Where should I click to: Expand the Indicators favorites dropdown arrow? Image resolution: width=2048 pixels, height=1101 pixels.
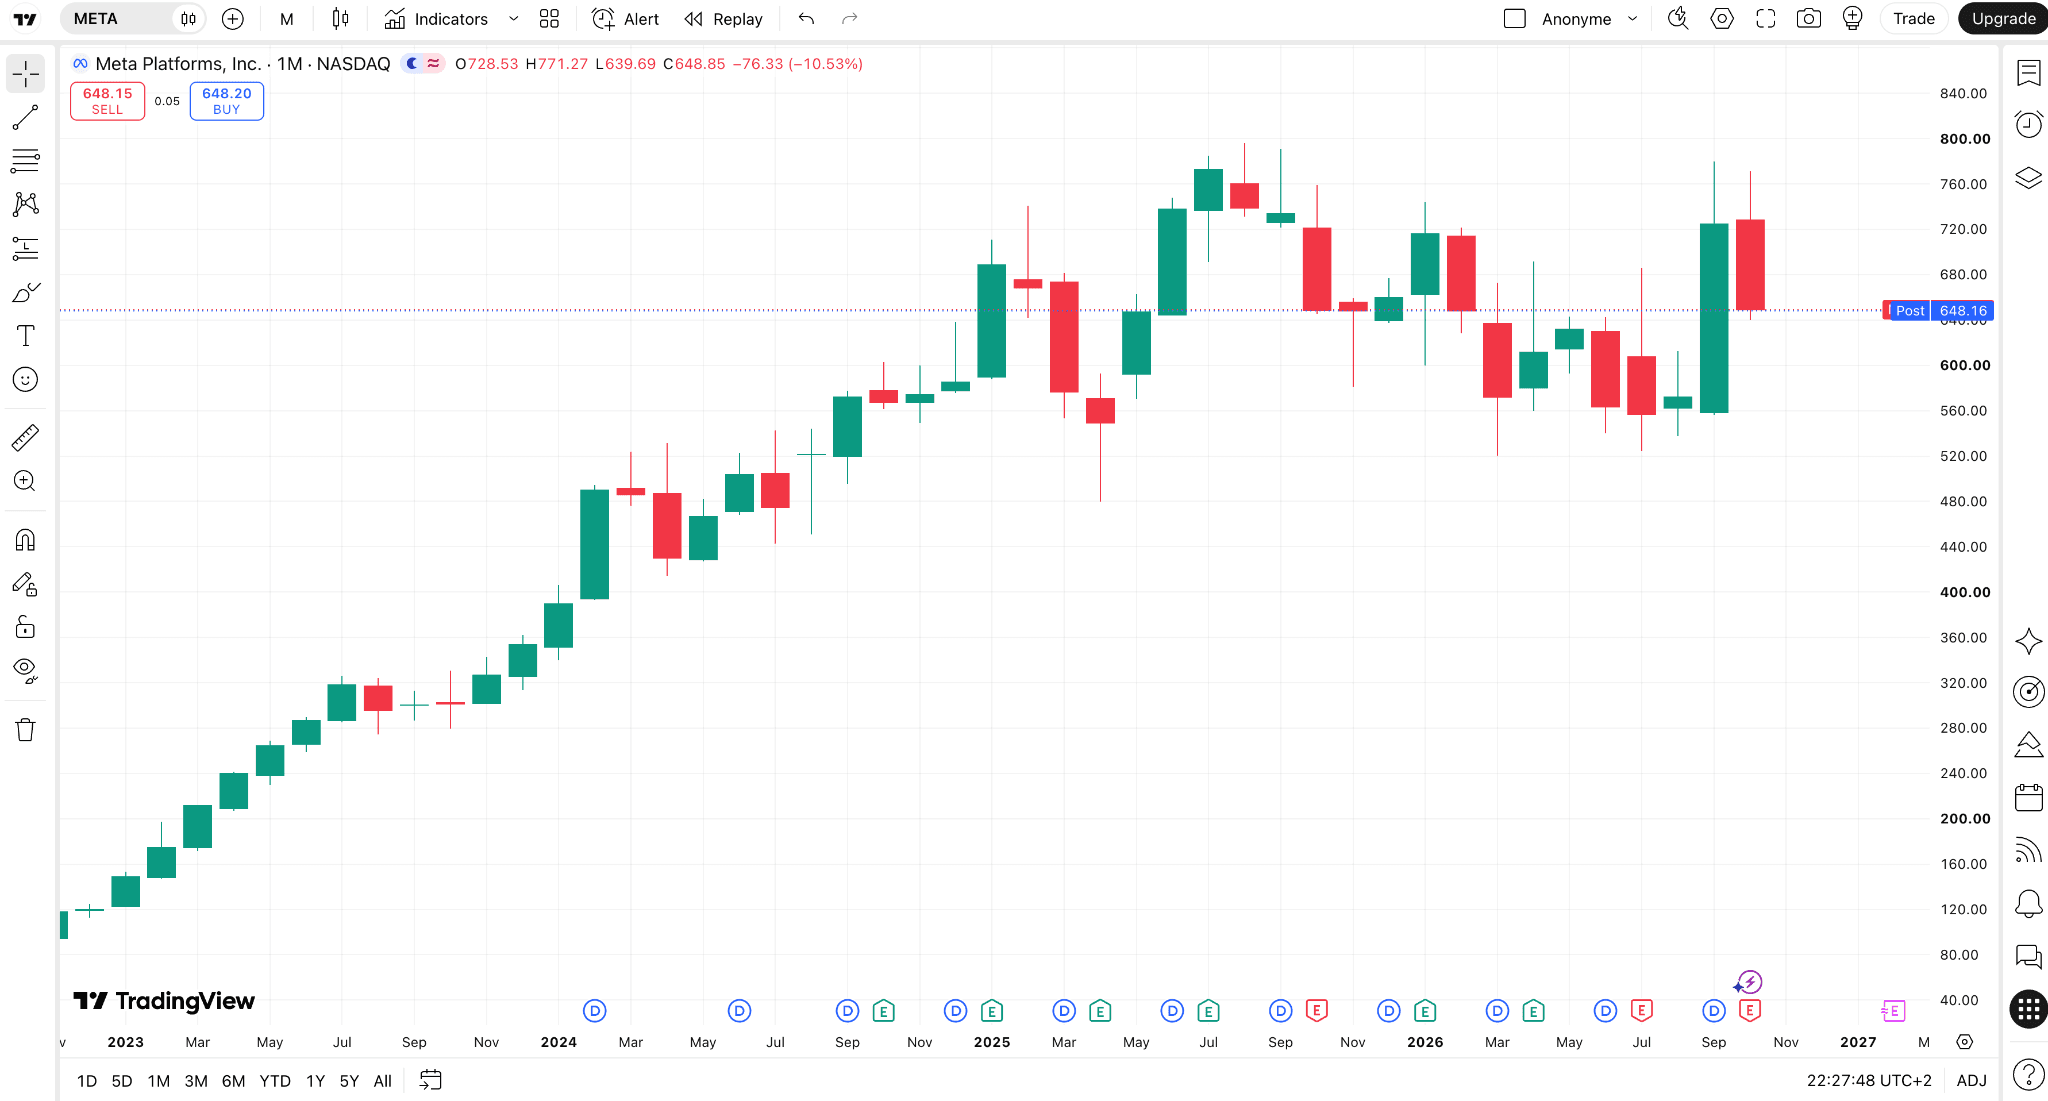513,19
